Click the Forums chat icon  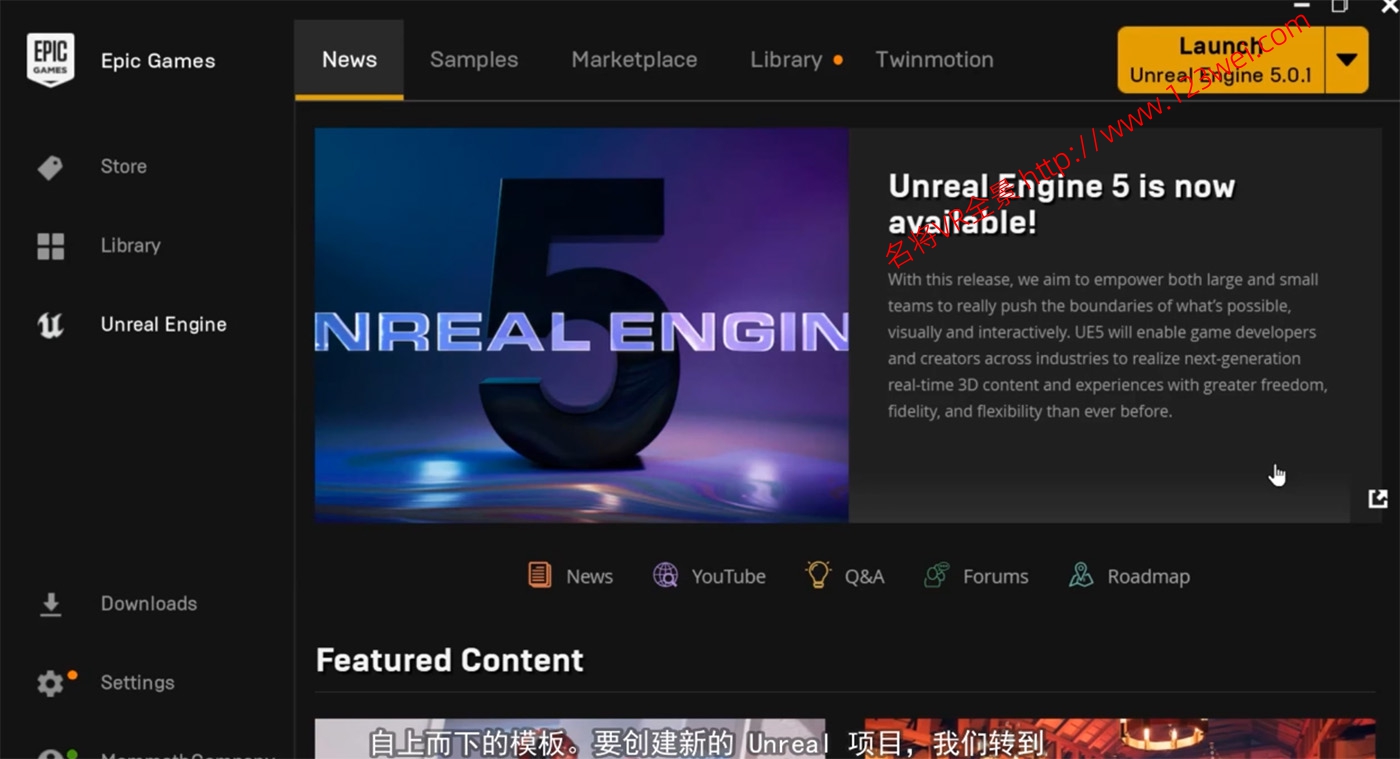[x=937, y=575]
